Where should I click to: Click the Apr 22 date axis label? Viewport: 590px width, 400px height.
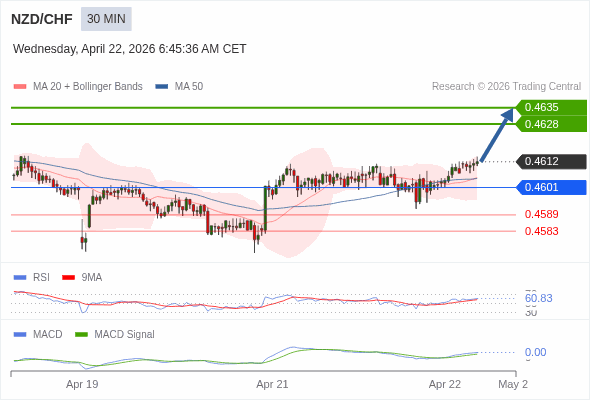click(445, 385)
